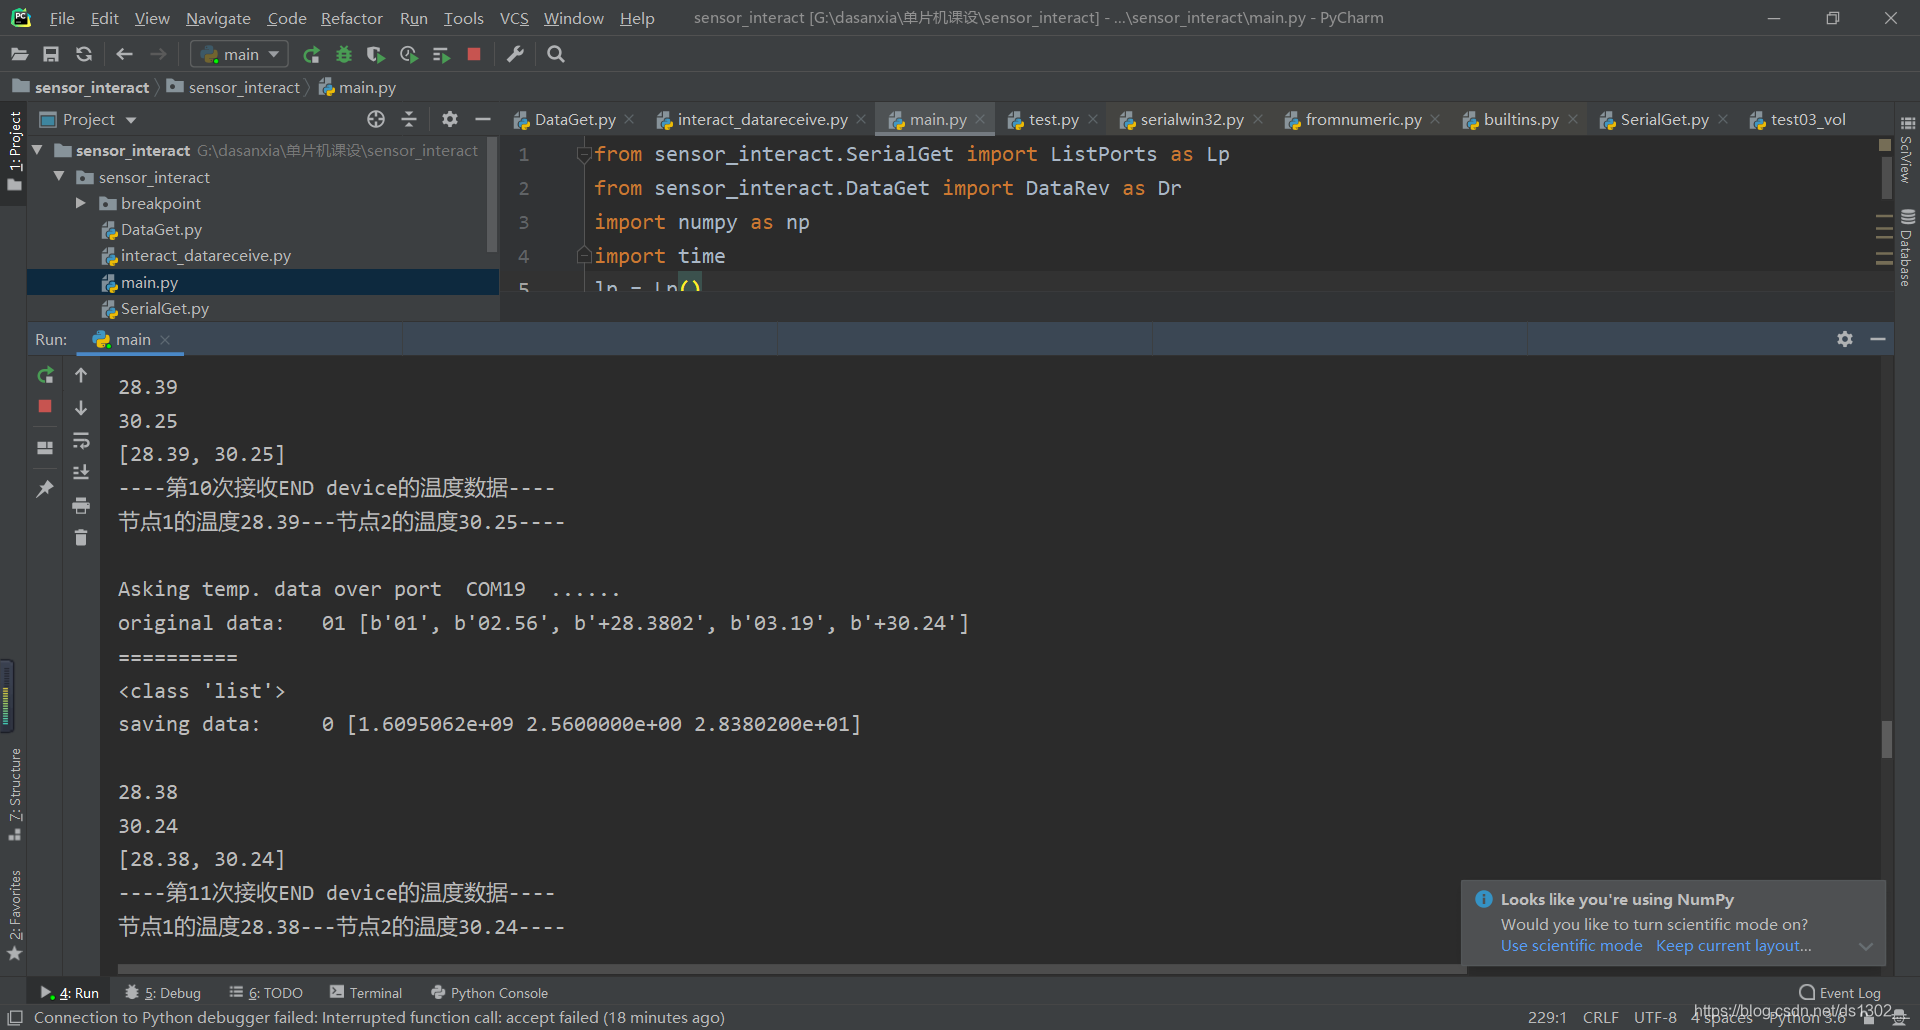Open the TODO tool window tab

(x=266, y=993)
